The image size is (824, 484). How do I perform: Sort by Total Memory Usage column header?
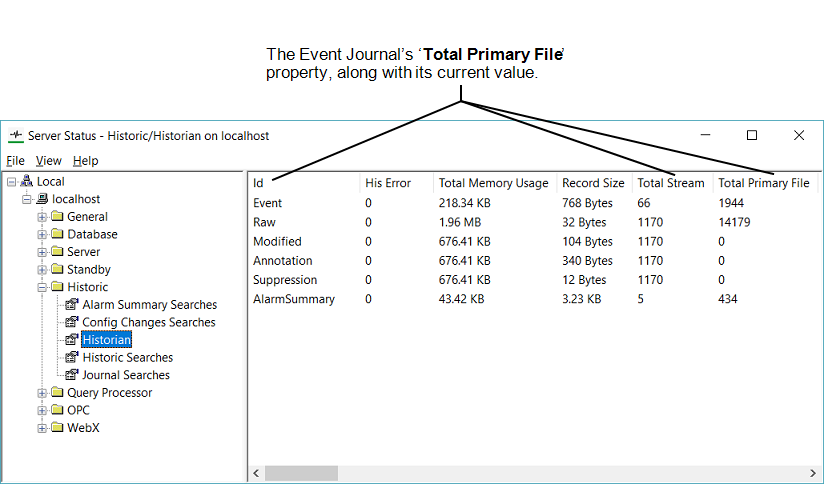493,183
